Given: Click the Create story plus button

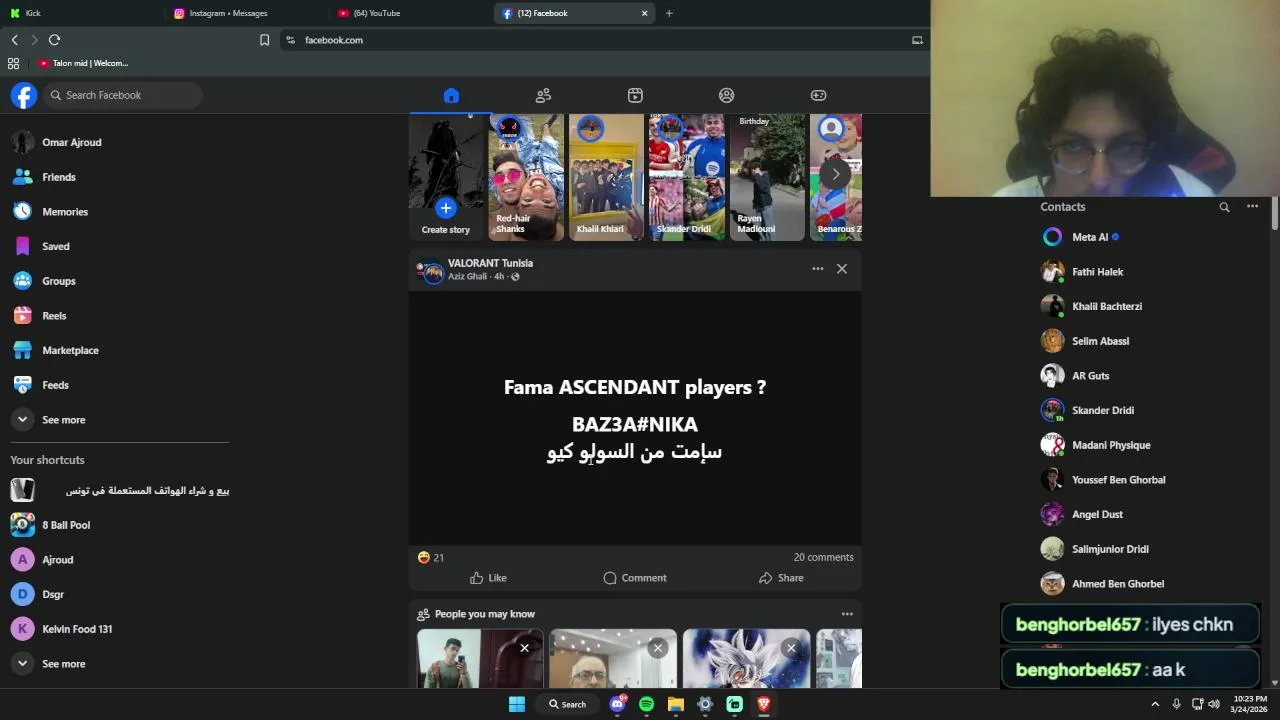Looking at the screenshot, I should pos(446,208).
